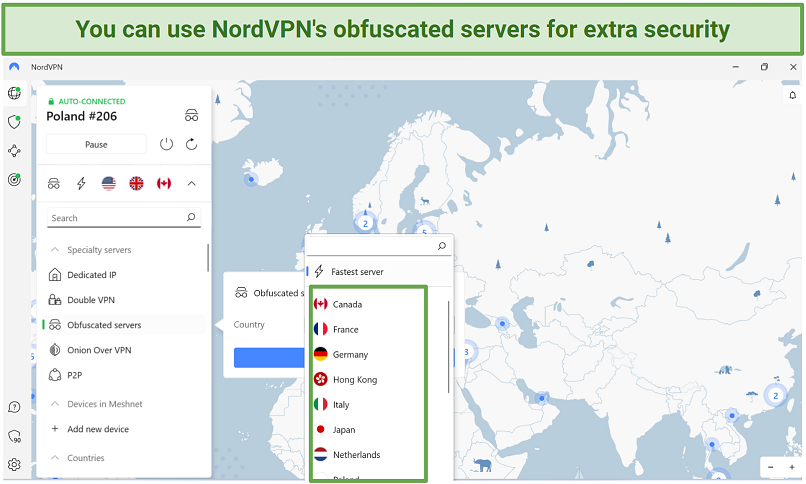Zoom in the map with plus
806x484 pixels.
coord(792,467)
